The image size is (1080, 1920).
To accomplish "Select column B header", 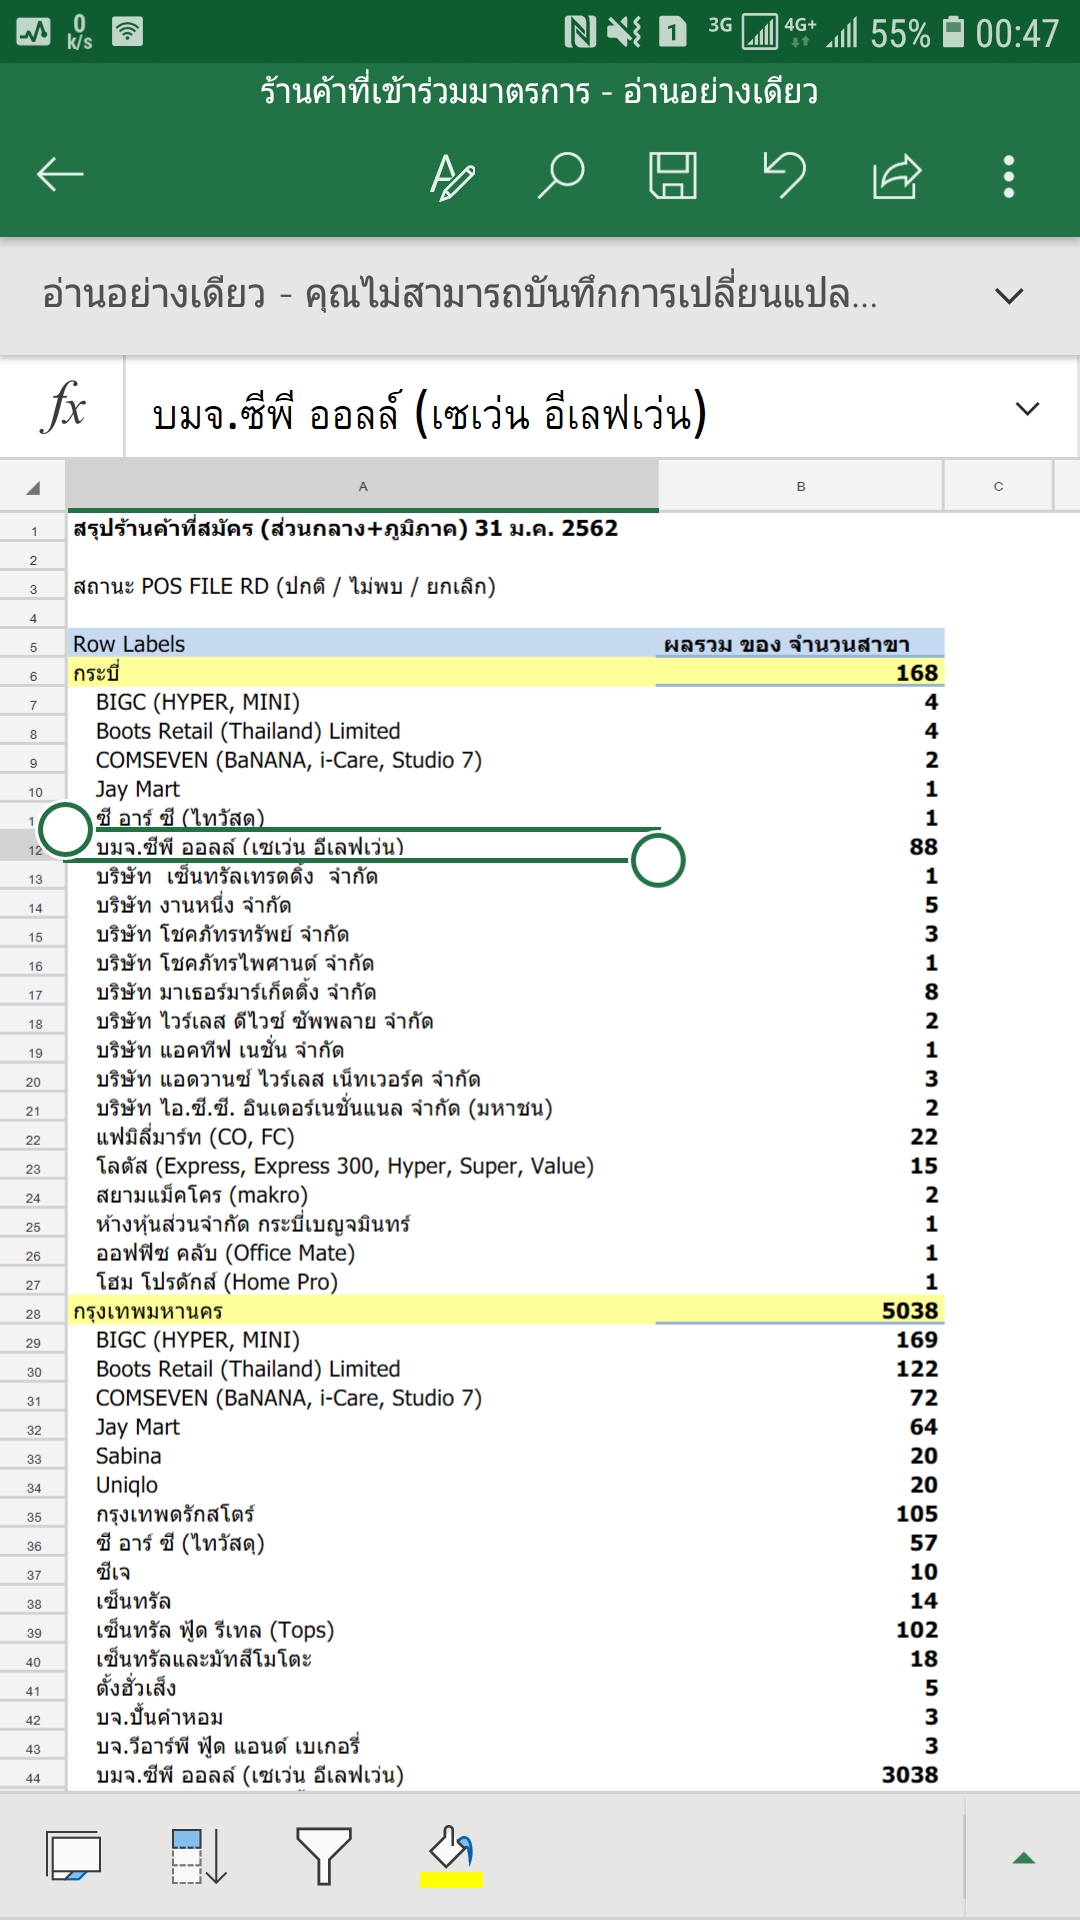I will coord(800,486).
